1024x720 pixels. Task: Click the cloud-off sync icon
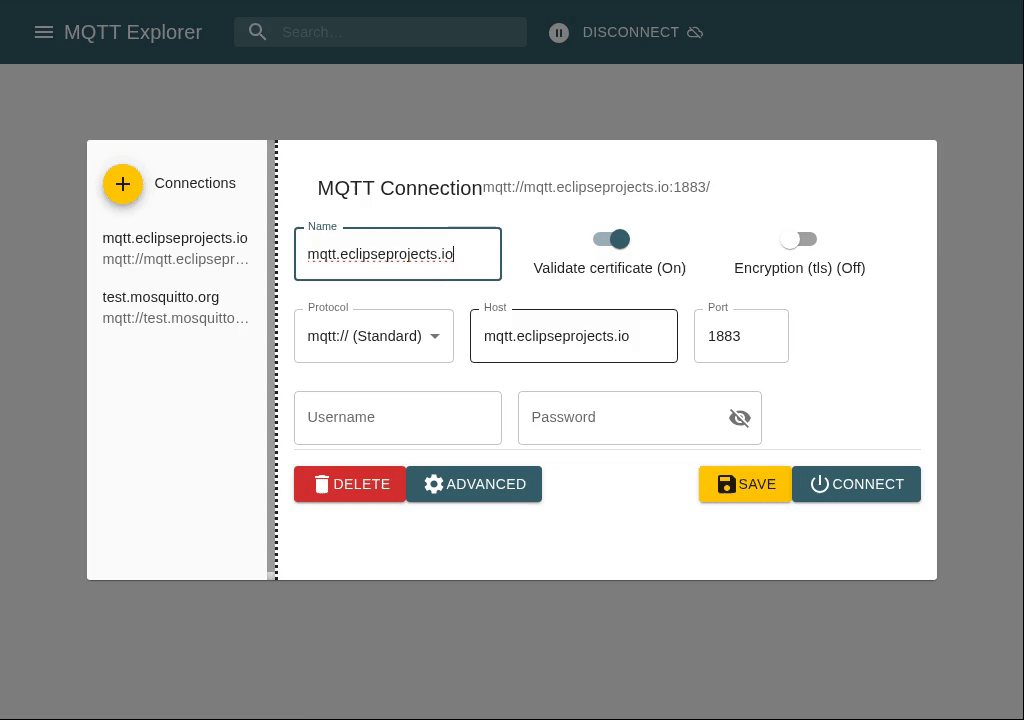[696, 32]
